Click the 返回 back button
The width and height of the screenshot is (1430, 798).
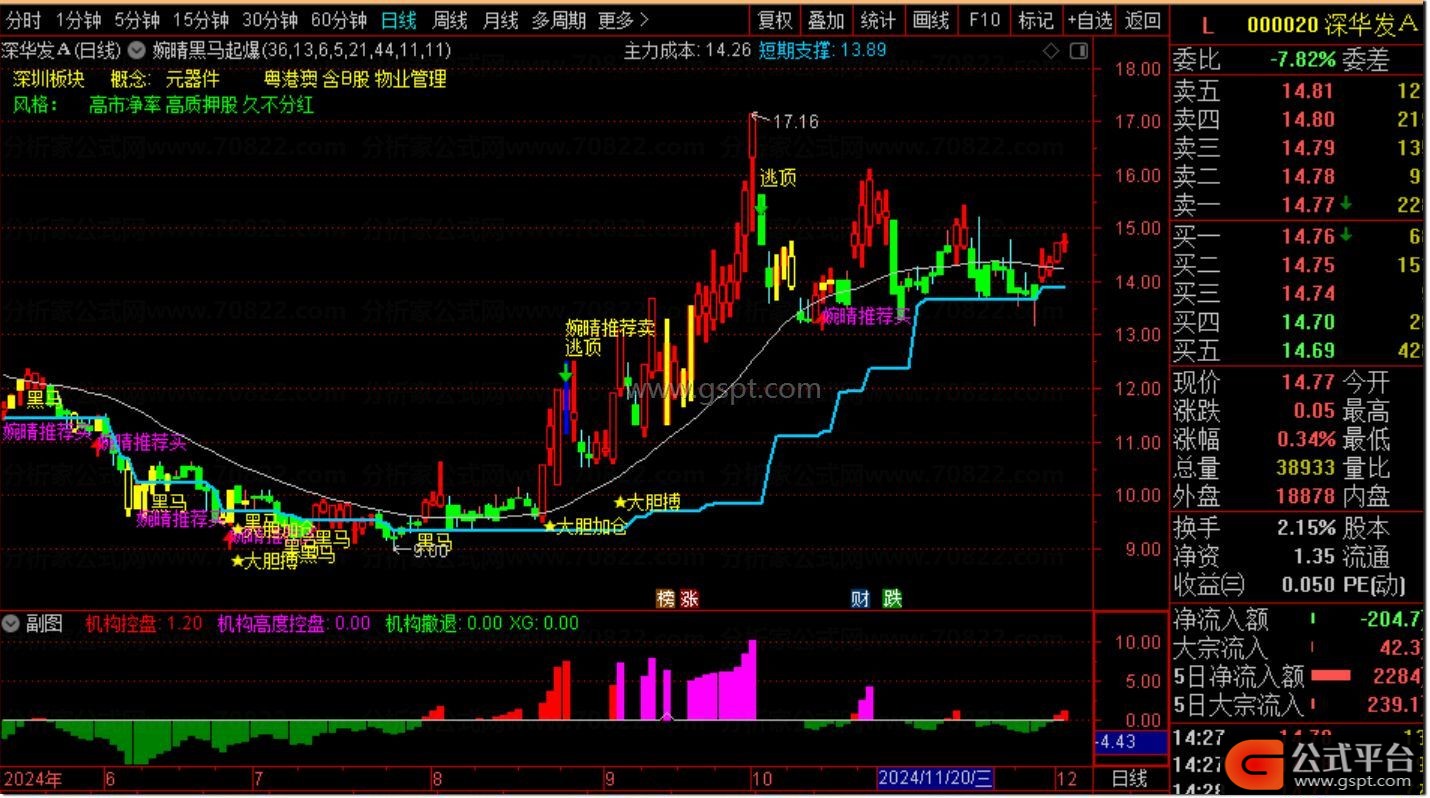click(x=1142, y=19)
